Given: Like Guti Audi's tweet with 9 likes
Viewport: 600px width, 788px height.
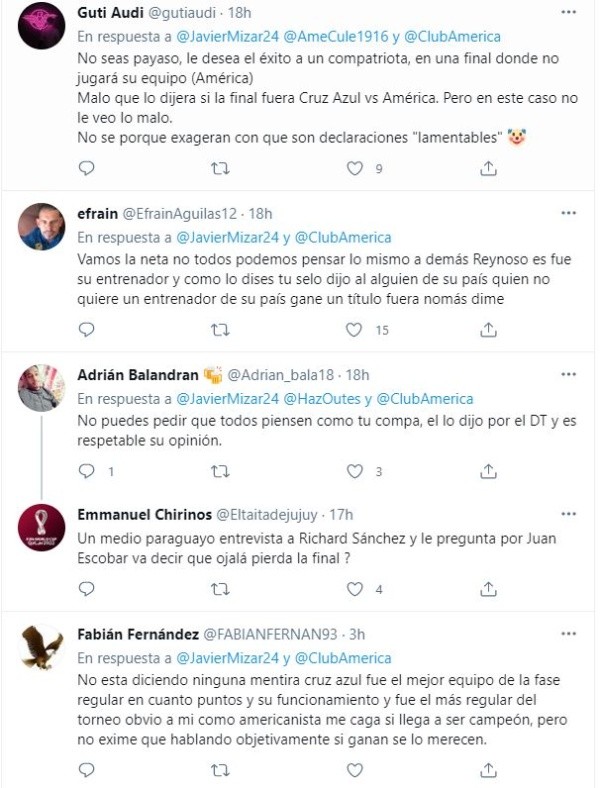Looking at the screenshot, I should coord(354,169).
